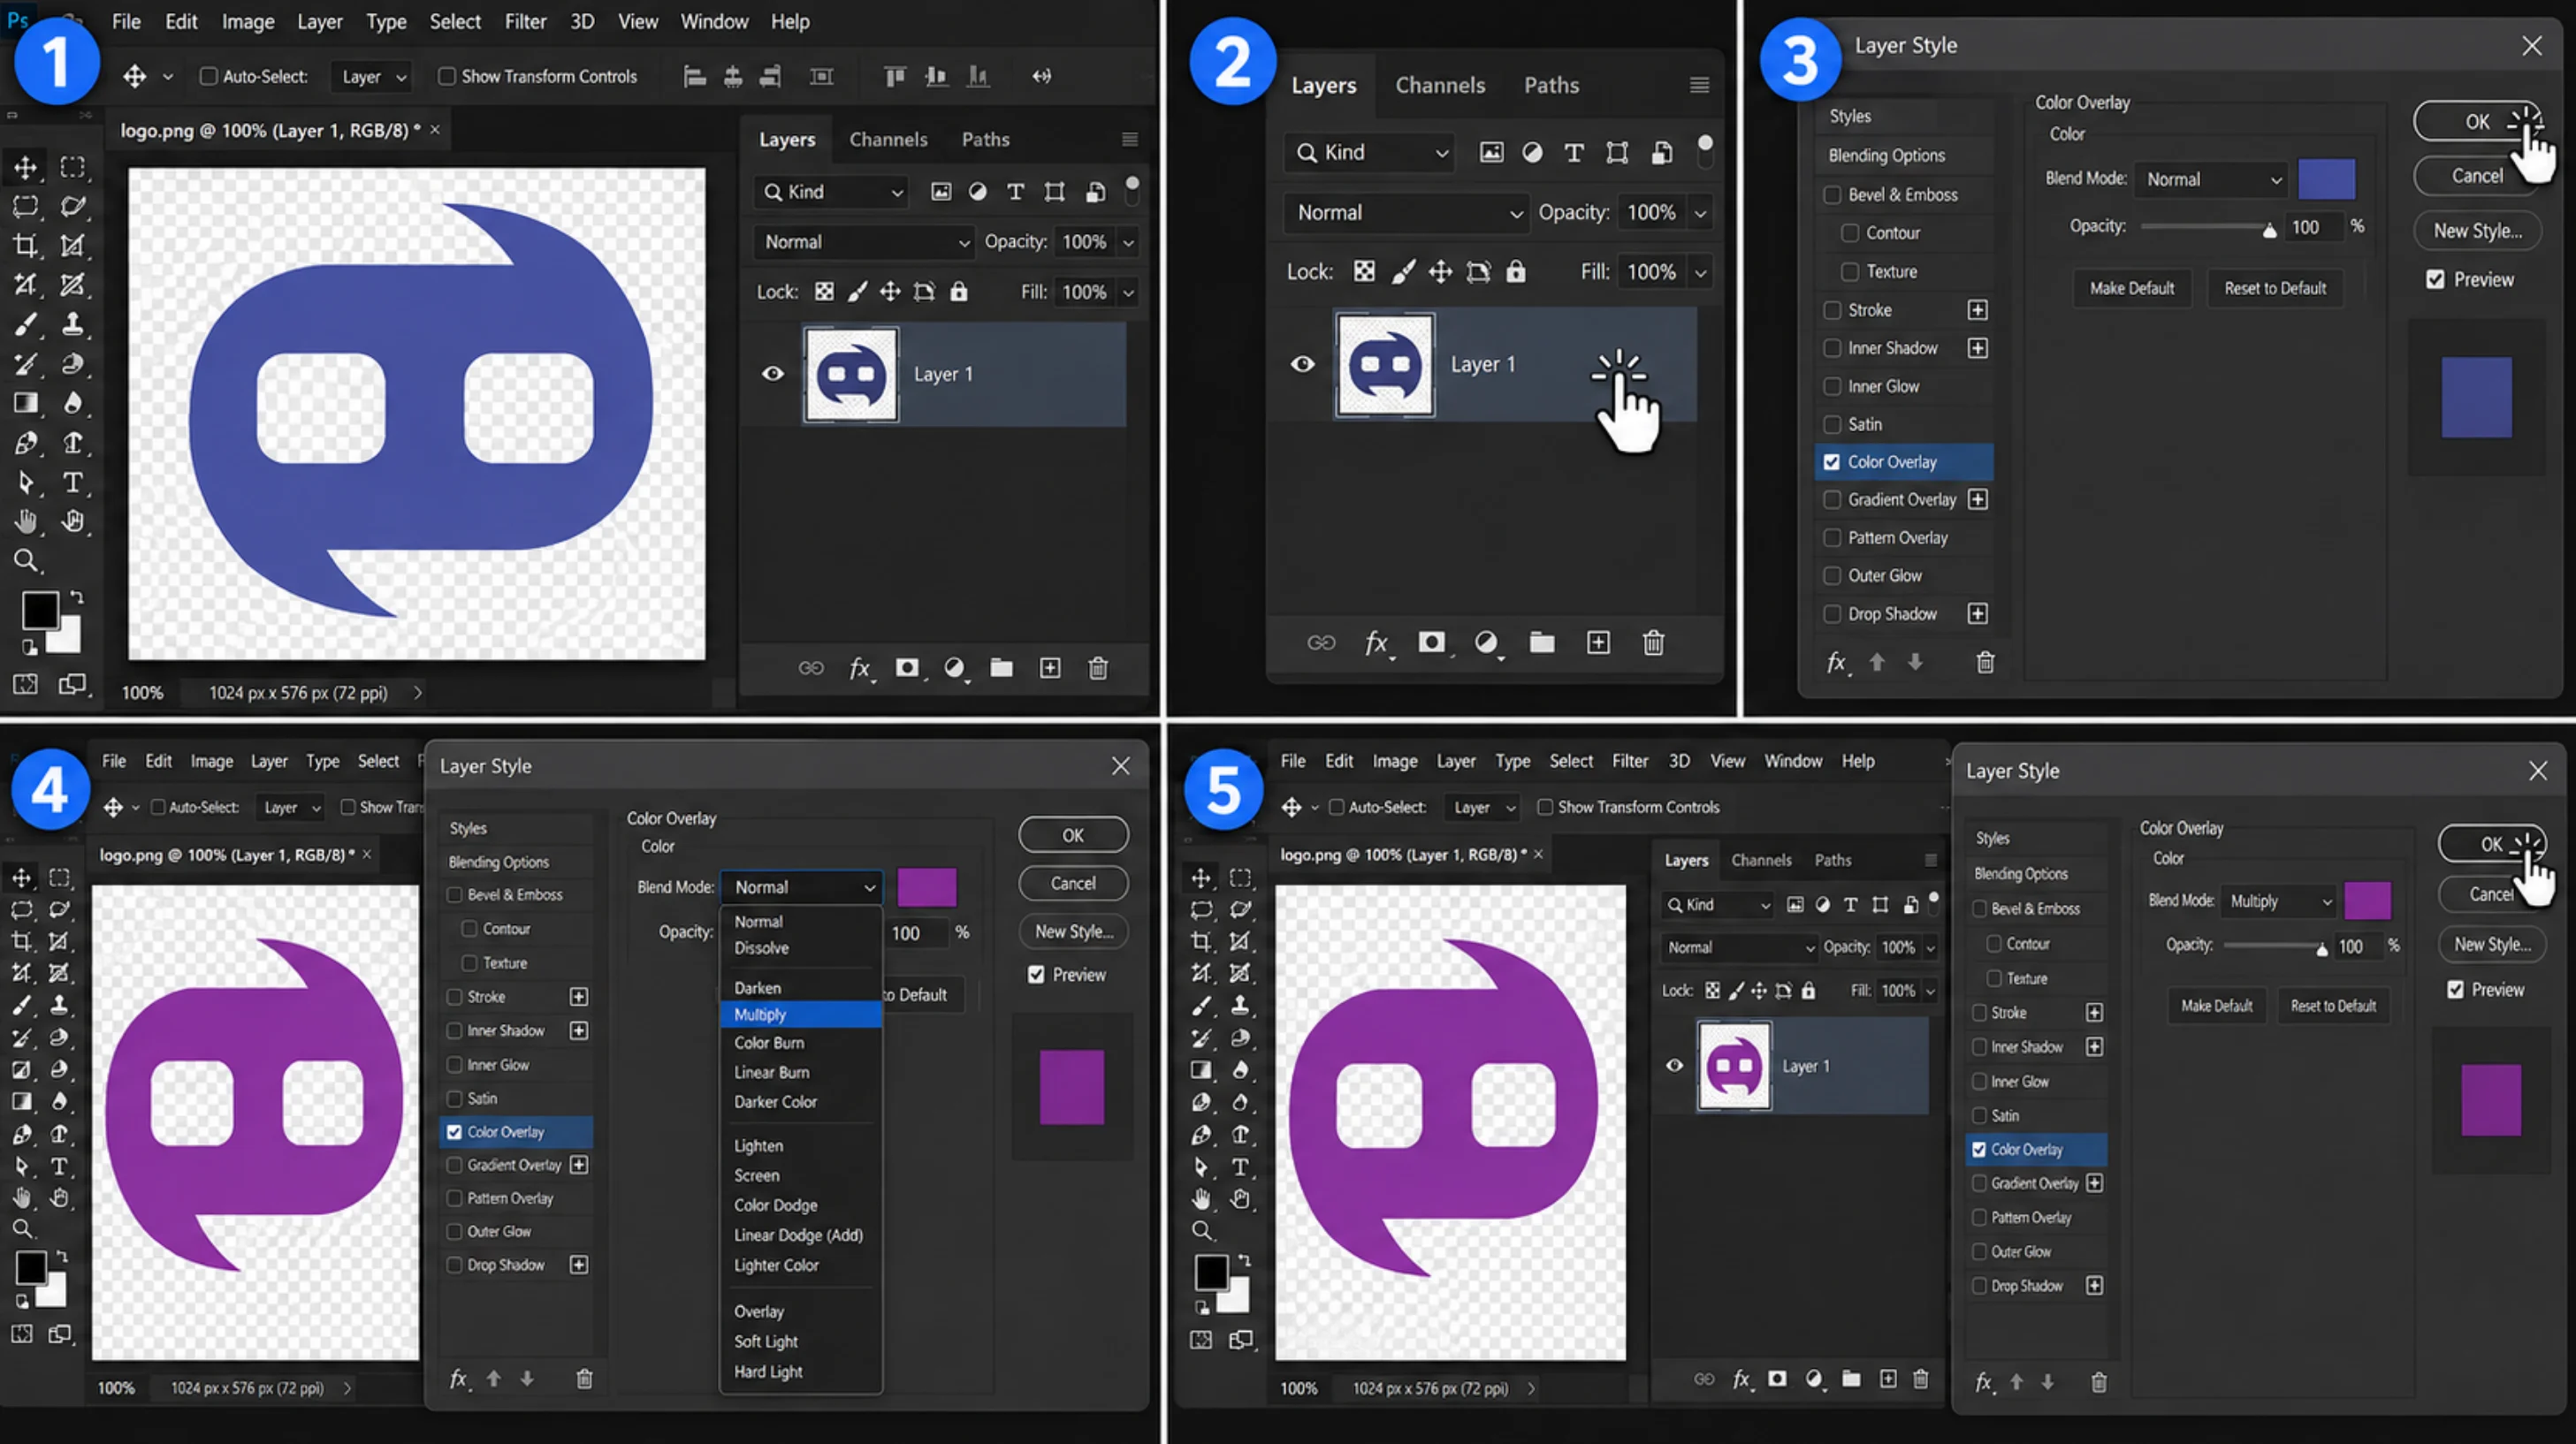
Task: Open the Kind filter dropdown in step 1
Action: click(832, 192)
